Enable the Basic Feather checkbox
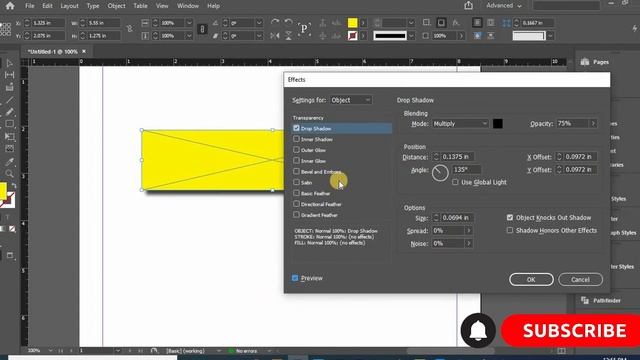 [296, 193]
